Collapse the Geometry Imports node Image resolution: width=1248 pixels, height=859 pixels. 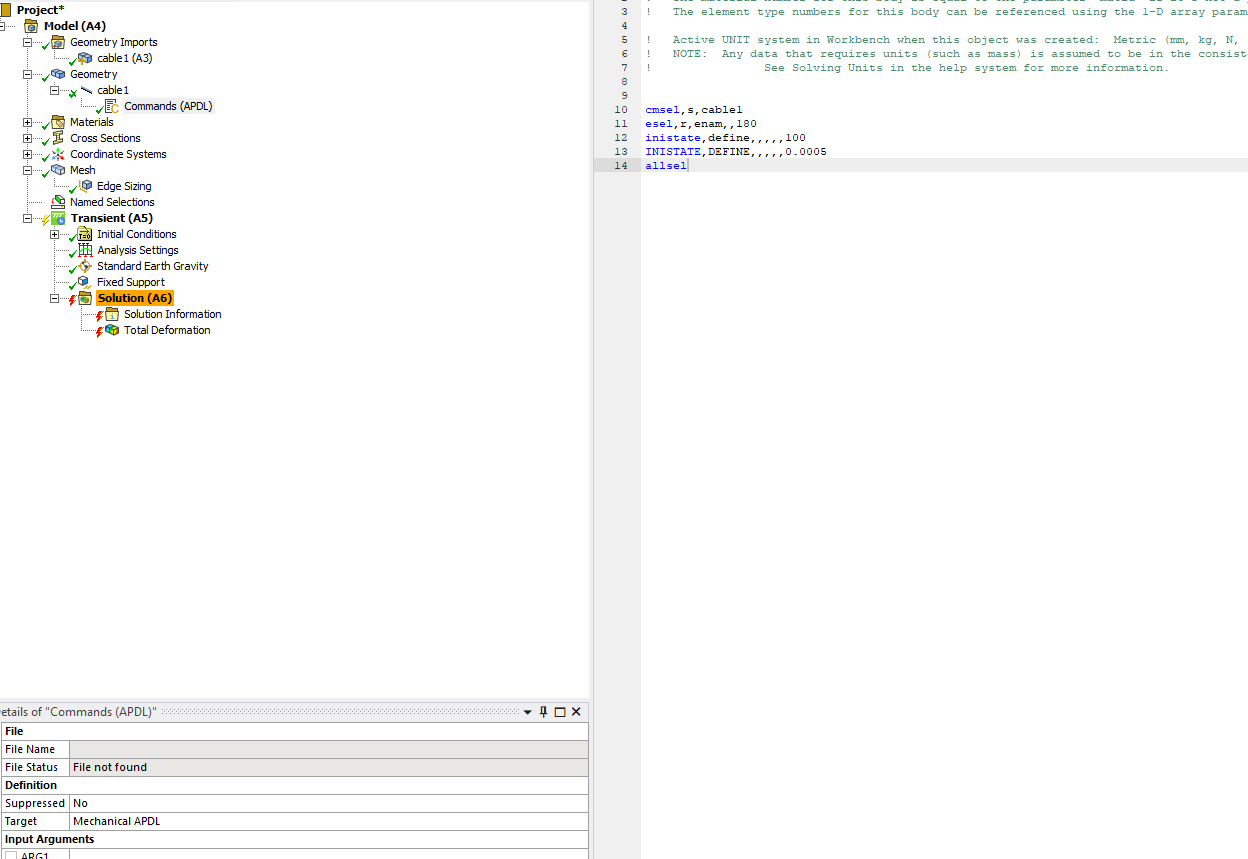[x=28, y=42]
